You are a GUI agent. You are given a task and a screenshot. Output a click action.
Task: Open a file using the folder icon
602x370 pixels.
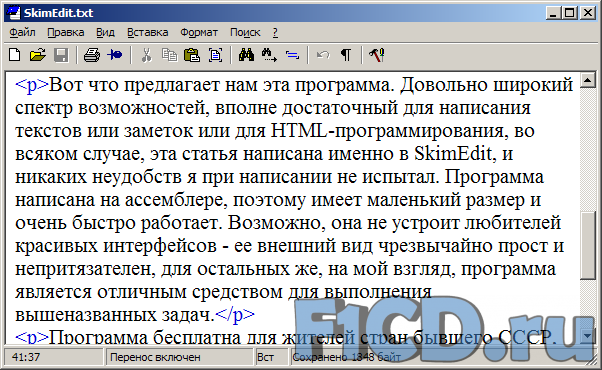[38, 55]
